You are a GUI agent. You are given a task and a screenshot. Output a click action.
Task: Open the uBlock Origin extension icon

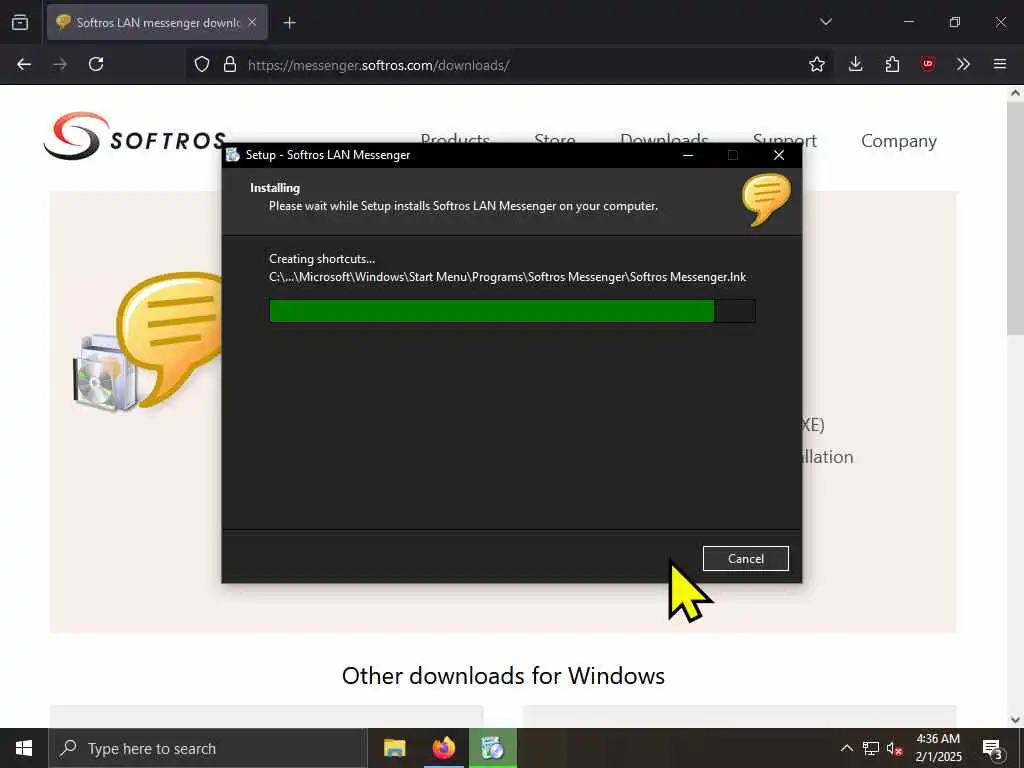(928, 64)
